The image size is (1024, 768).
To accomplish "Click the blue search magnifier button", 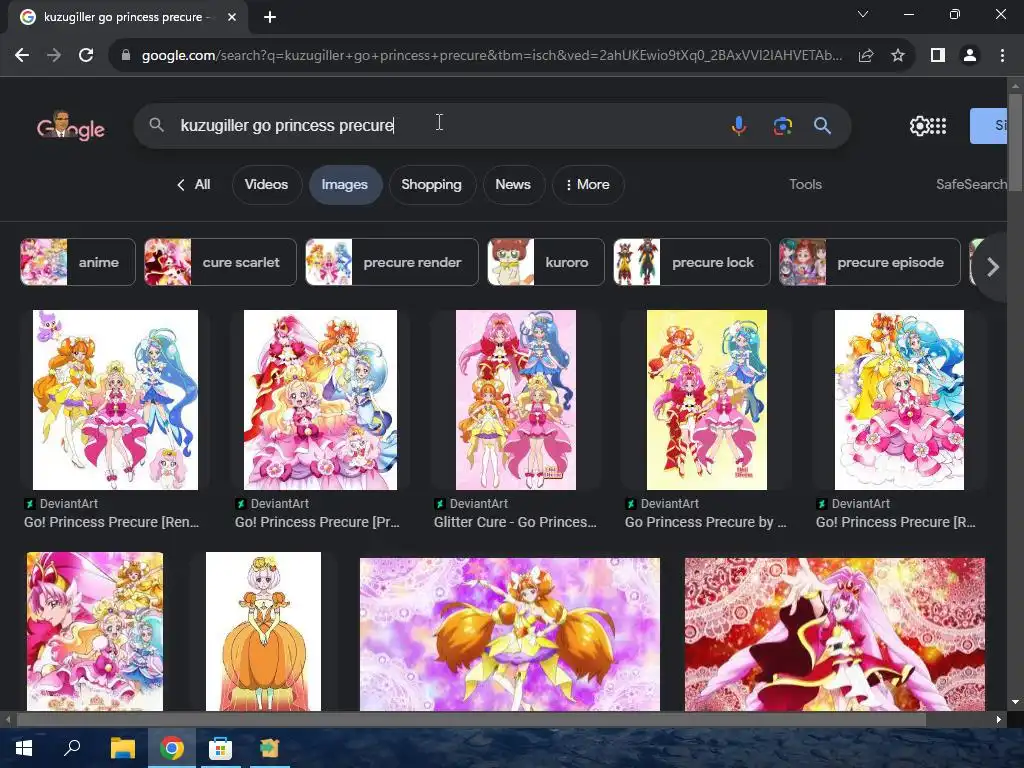I will point(822,125).
